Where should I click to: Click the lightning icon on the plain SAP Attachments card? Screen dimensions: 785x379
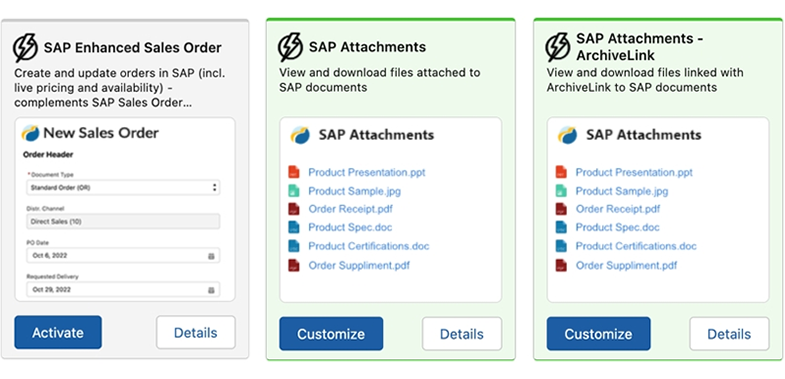(290, 48)
